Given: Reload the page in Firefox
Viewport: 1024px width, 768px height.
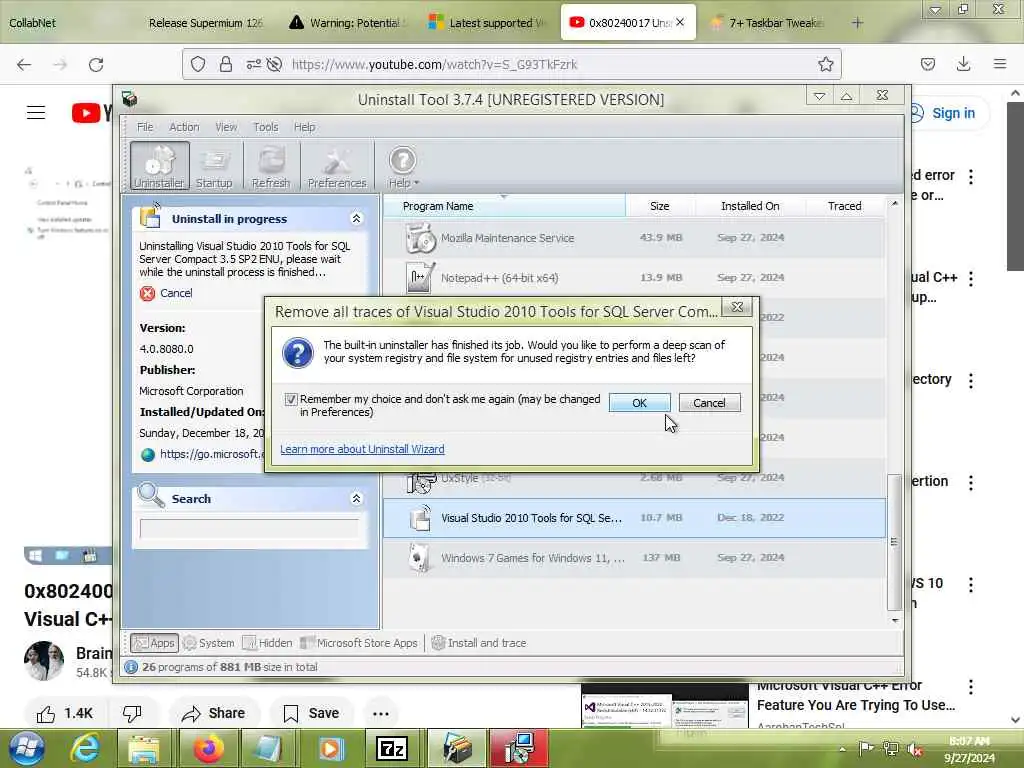Looking at the screenshot, I should coord(96,65).
